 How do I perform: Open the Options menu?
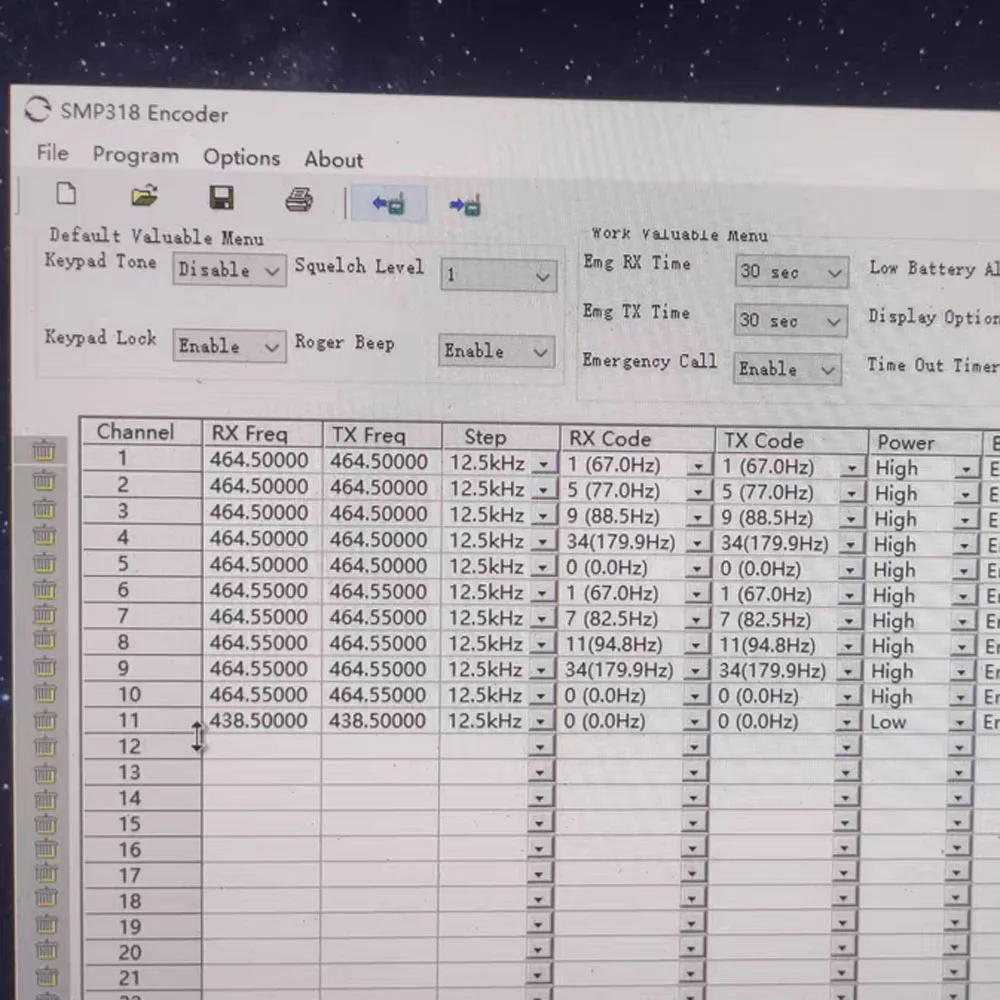point(241,158)
